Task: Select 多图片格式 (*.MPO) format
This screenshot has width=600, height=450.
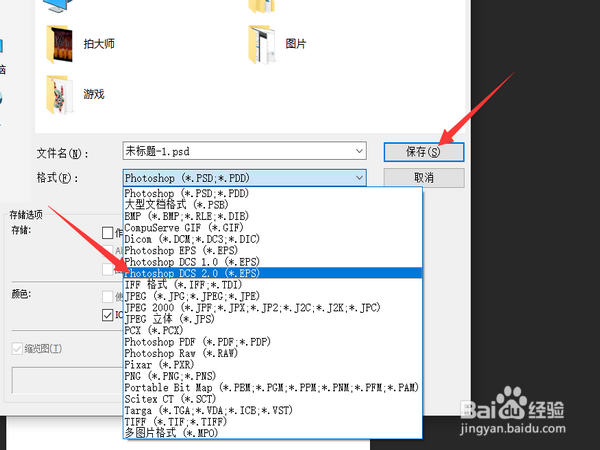Action: click(273, 433)
